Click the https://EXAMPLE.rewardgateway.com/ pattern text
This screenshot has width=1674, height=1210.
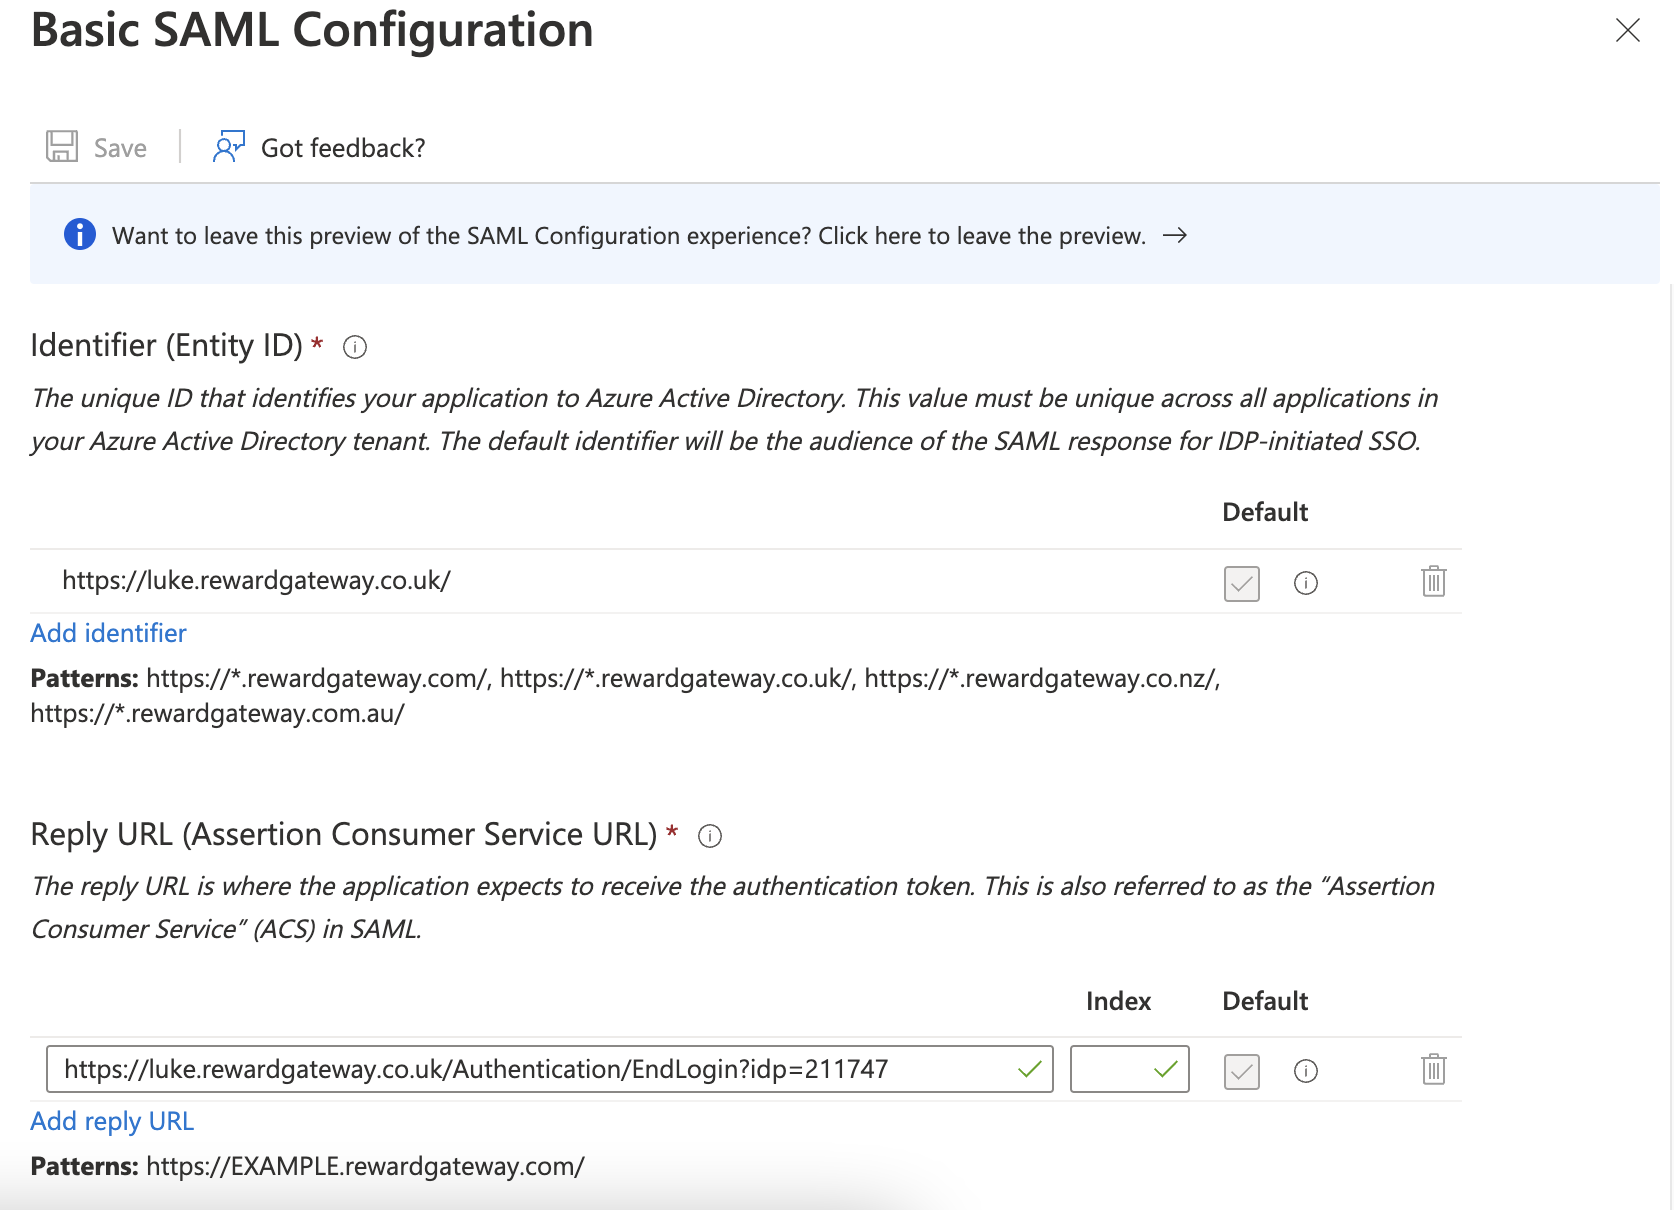[x=365, y=1166]
